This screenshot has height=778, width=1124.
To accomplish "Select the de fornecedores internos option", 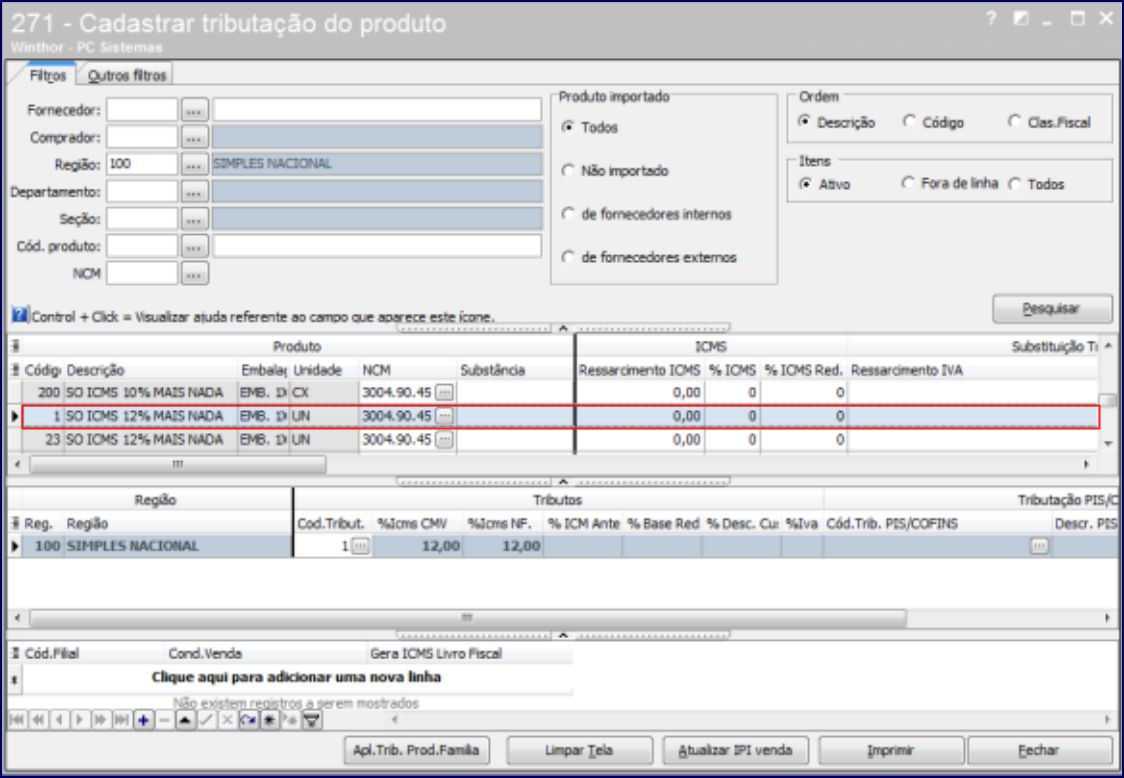I will pyautogui.click(x=647, y=214).
